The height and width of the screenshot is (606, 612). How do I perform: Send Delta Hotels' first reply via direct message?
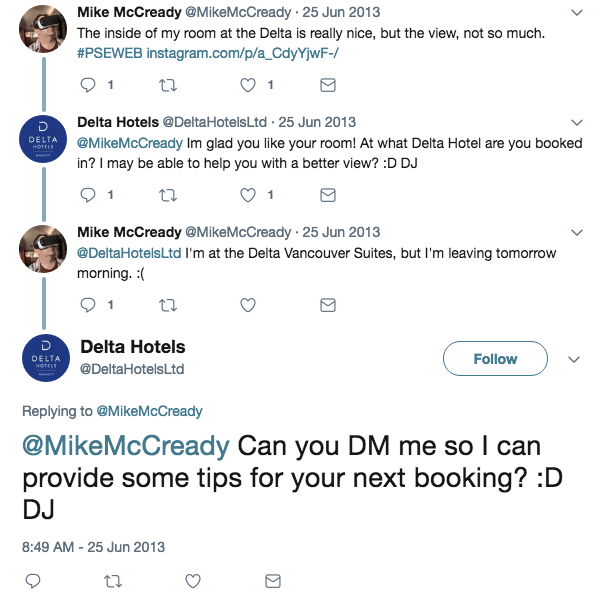click(327, 195)
